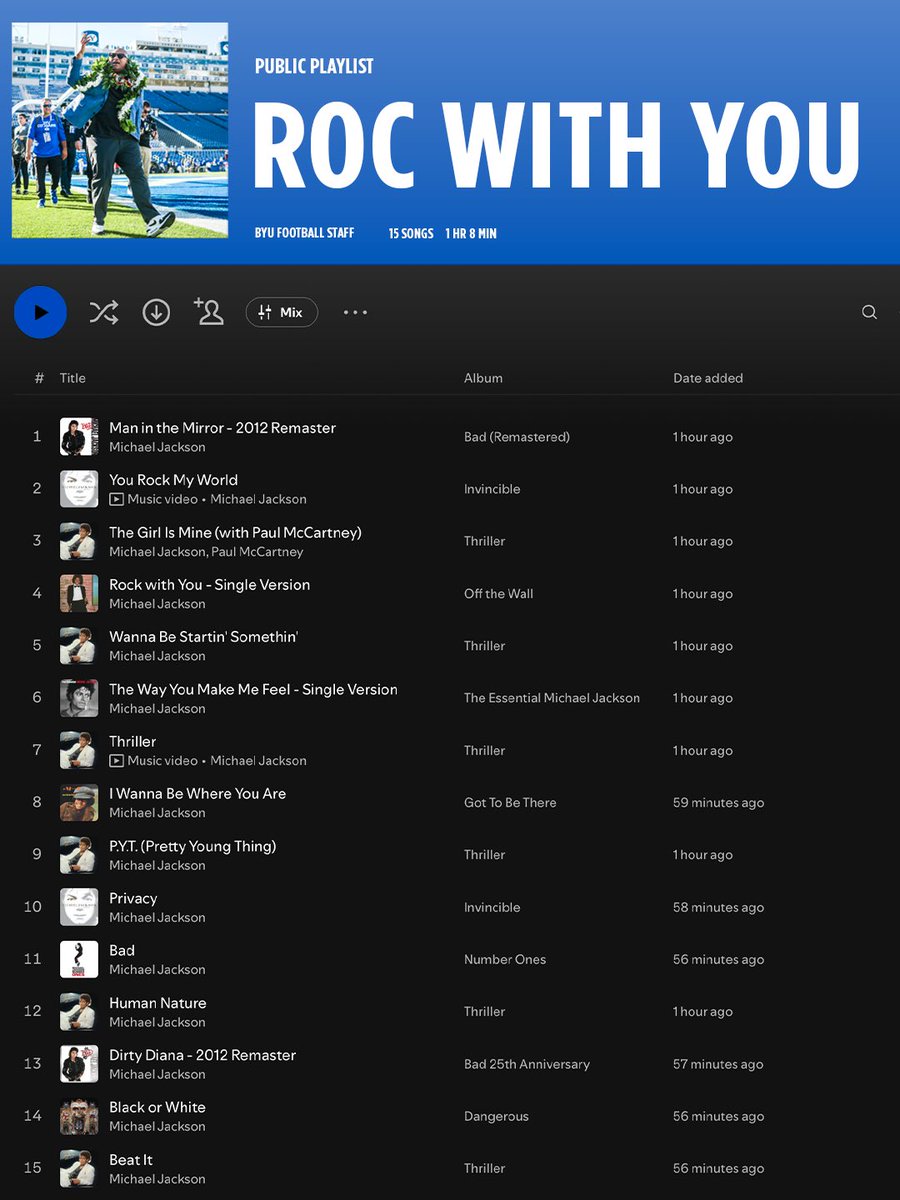Select the song Privacy
Viewport: 900px width, 1200px height.
pyautogui.click(x=133, y=898)
